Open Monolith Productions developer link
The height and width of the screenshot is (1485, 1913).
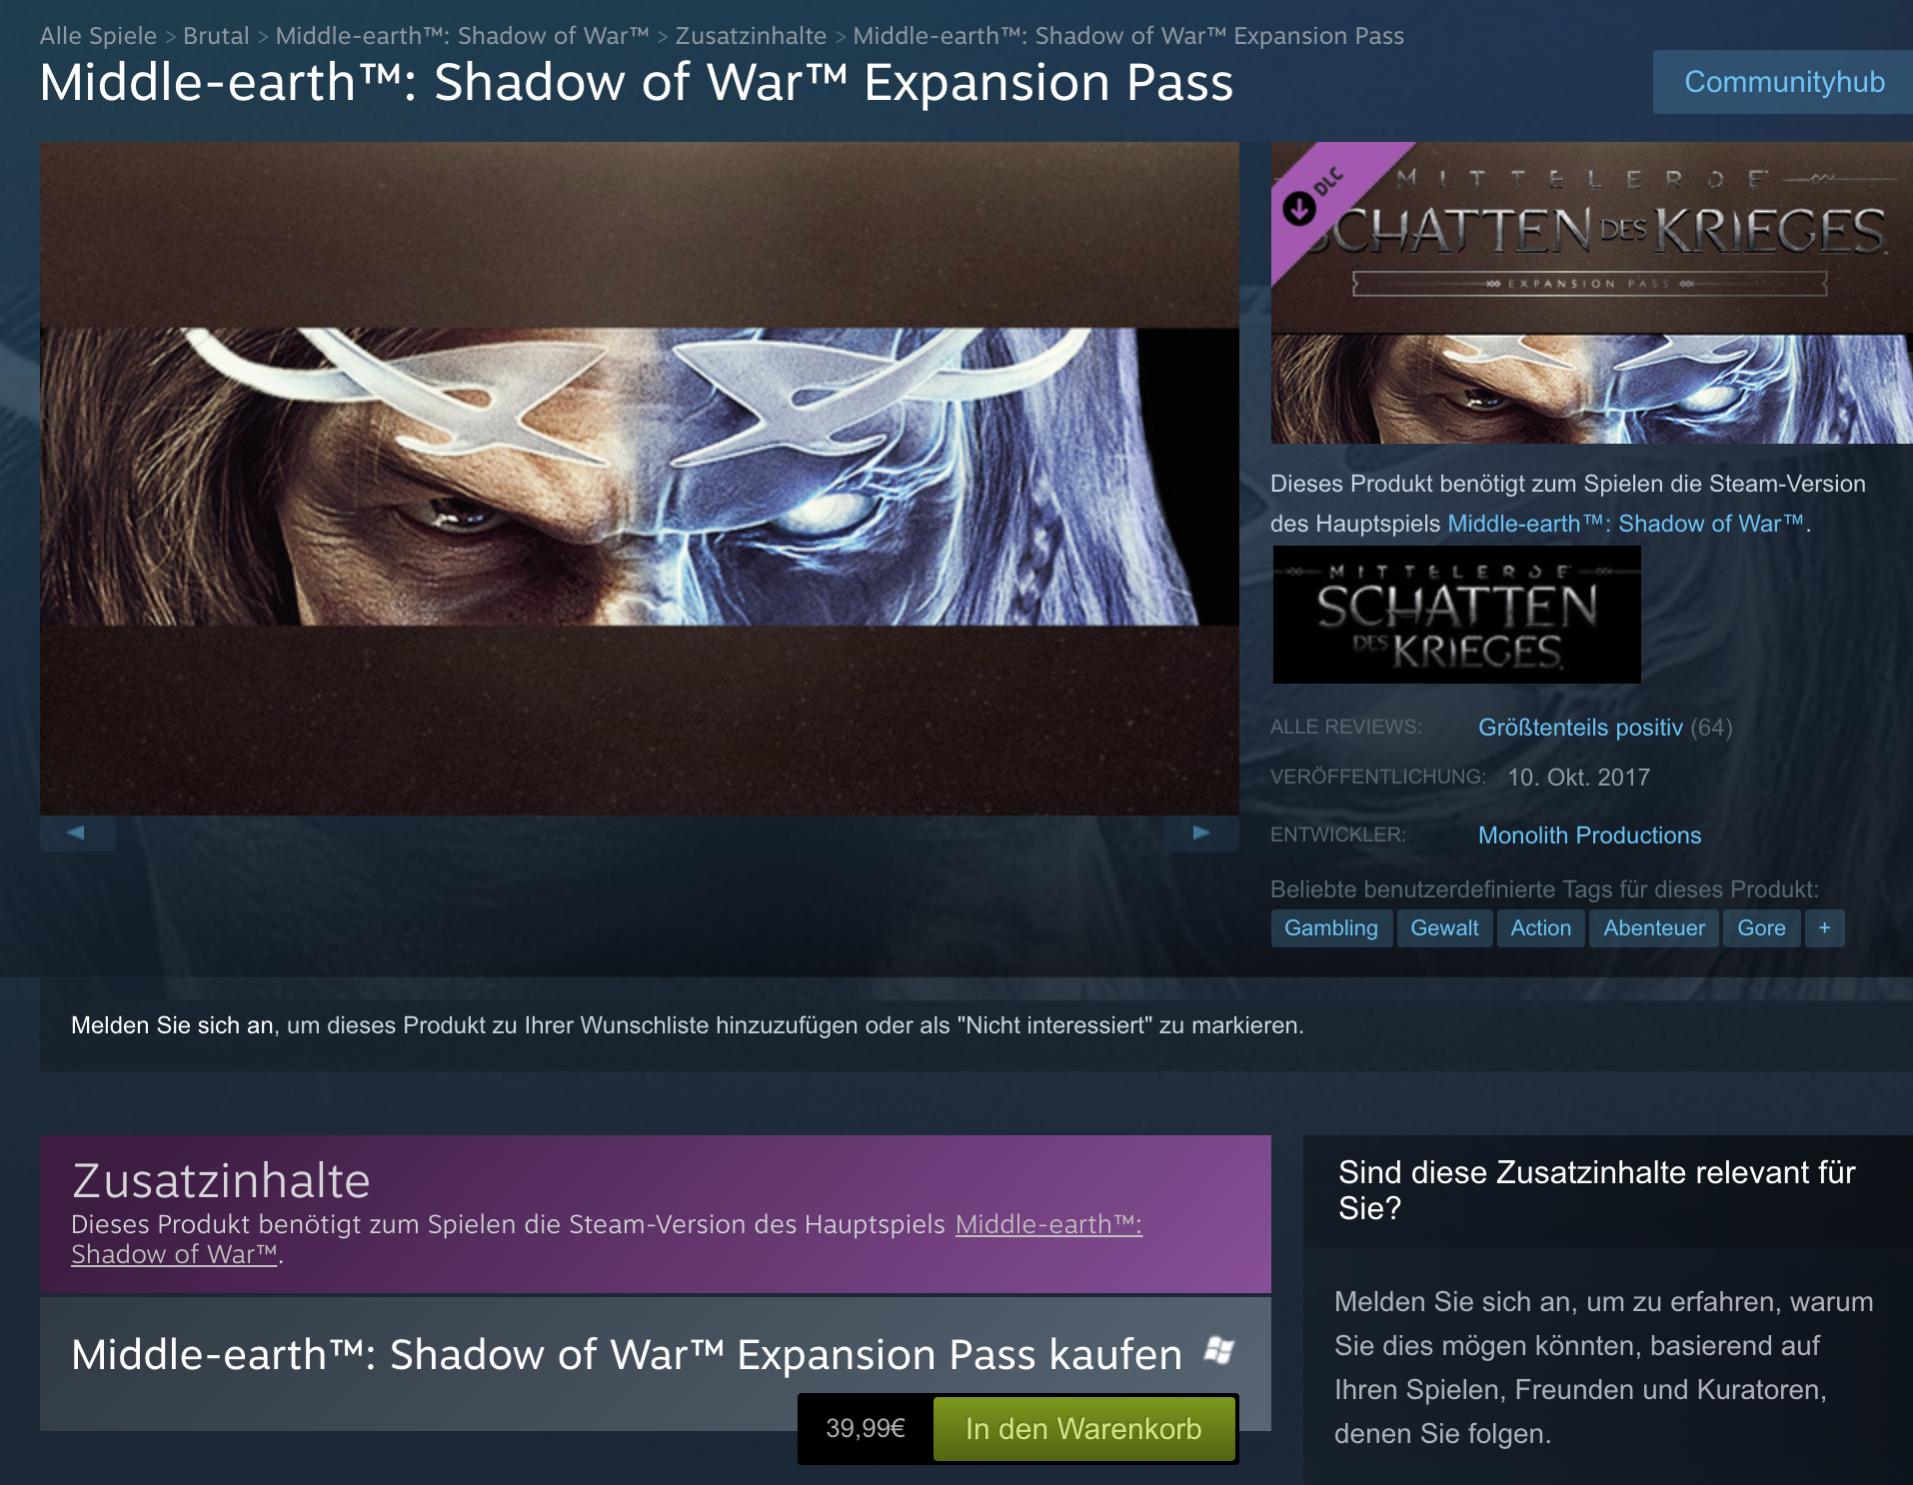click(1589, 835)
